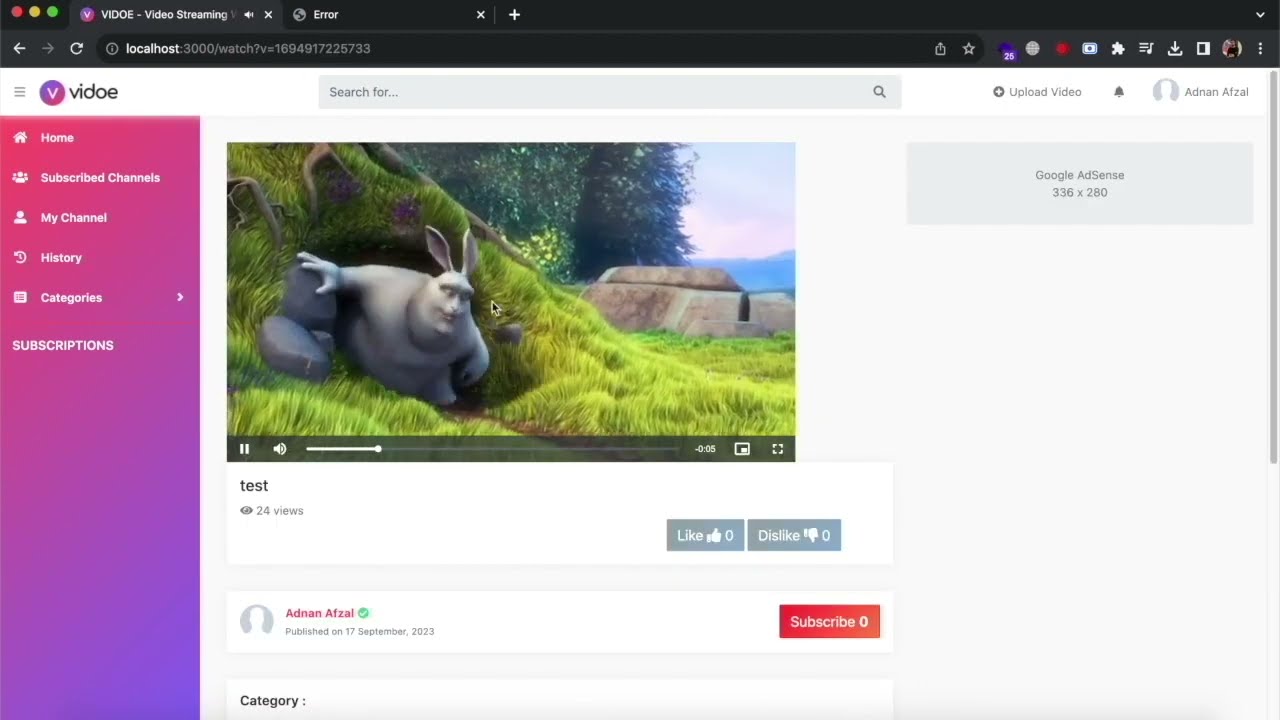1280x720 pixels.
Task: Open Adnan Afzal channel link
Action: [320, 613]
